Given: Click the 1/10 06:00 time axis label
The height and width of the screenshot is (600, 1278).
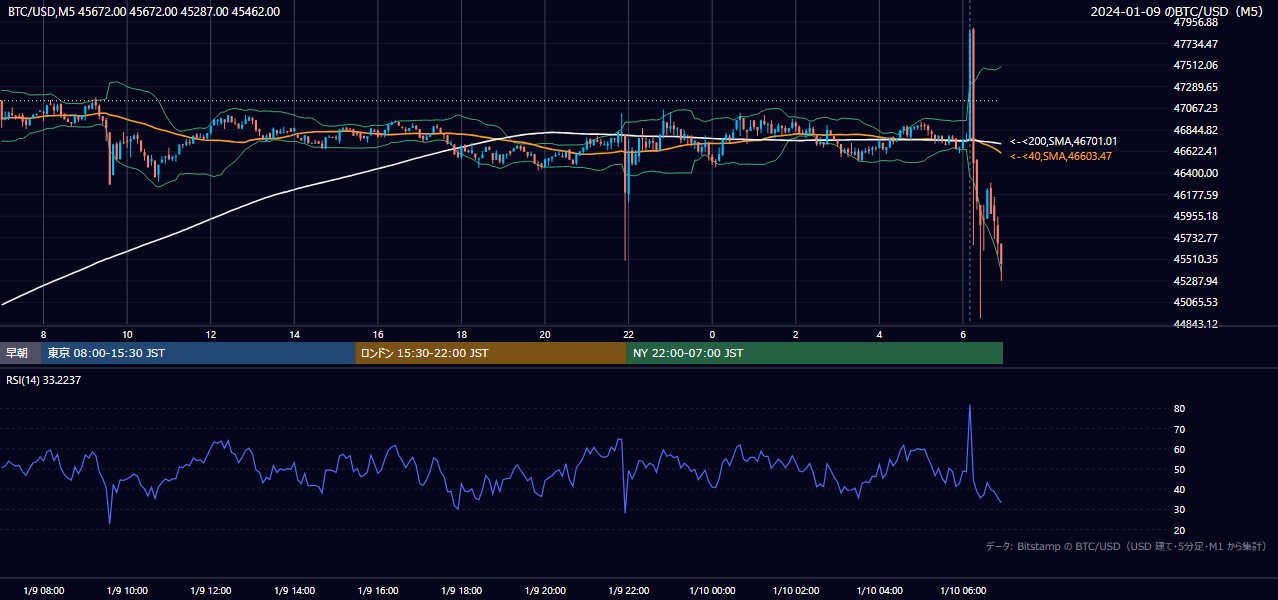Looking at the screenshot, I should pos(963,591).
